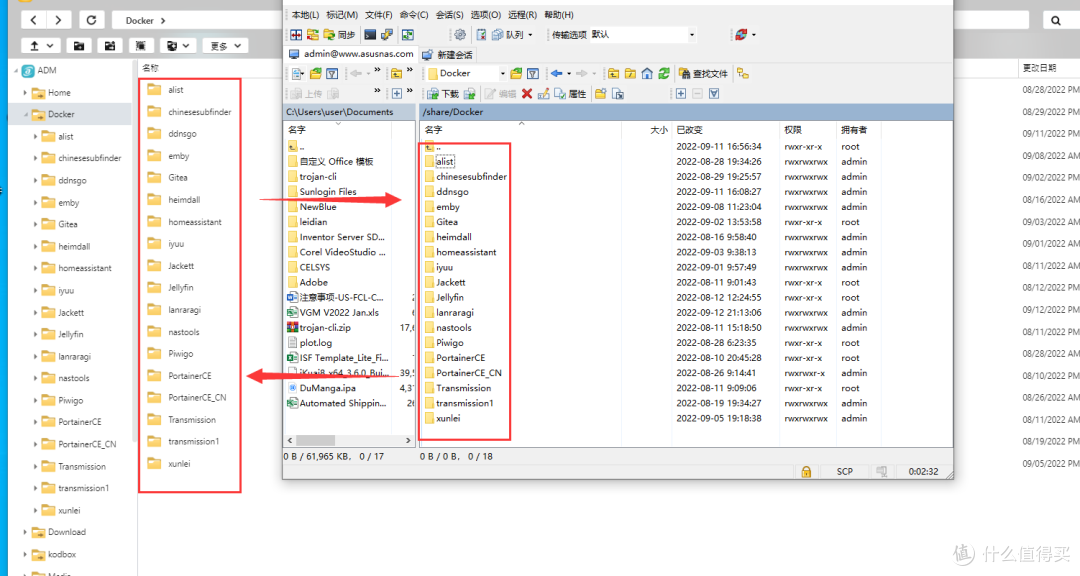Open the 帮助(H) menu
The width and height of the screenshot is (1080, 576).
(559, 14)
